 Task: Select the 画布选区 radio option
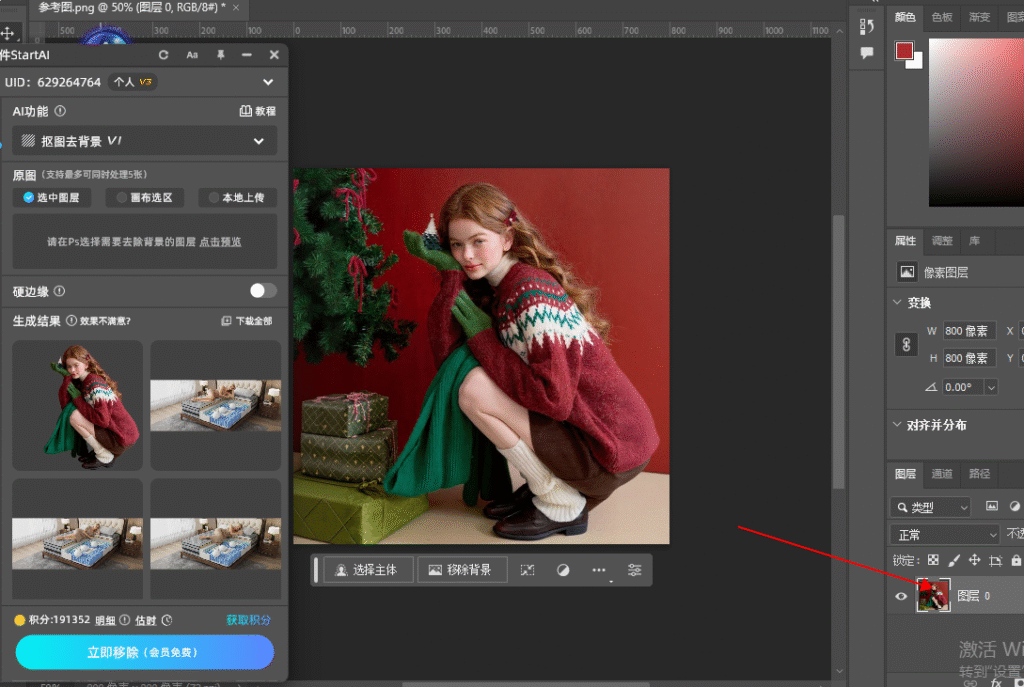pos(144,198)
